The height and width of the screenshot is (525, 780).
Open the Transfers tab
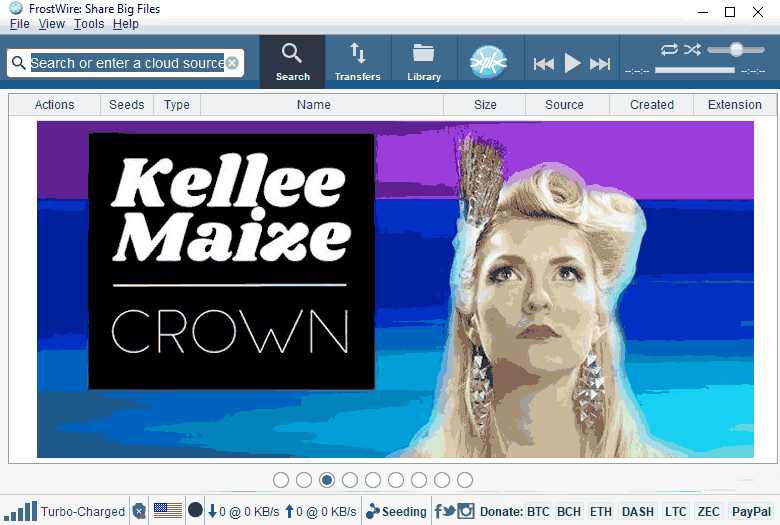tap(358, 62)
